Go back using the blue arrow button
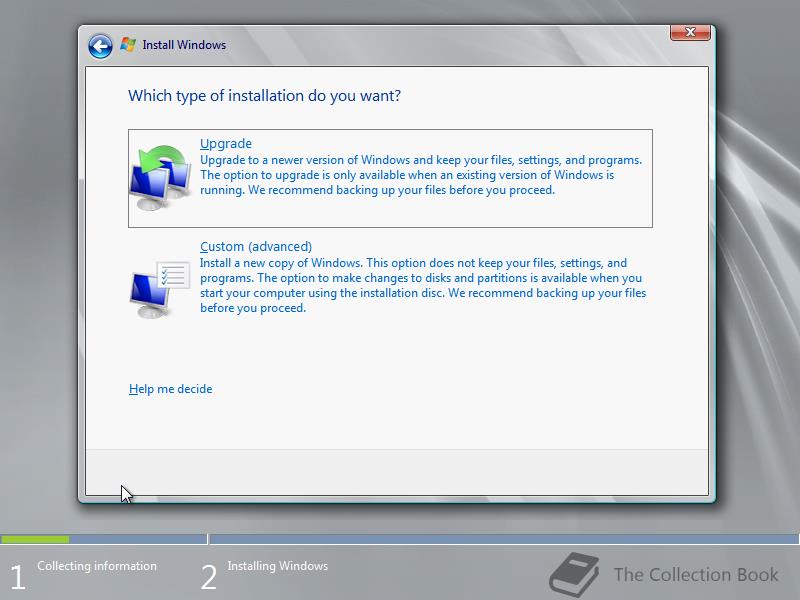The height and width of the screenshot is (600, 800). [100, 46]
